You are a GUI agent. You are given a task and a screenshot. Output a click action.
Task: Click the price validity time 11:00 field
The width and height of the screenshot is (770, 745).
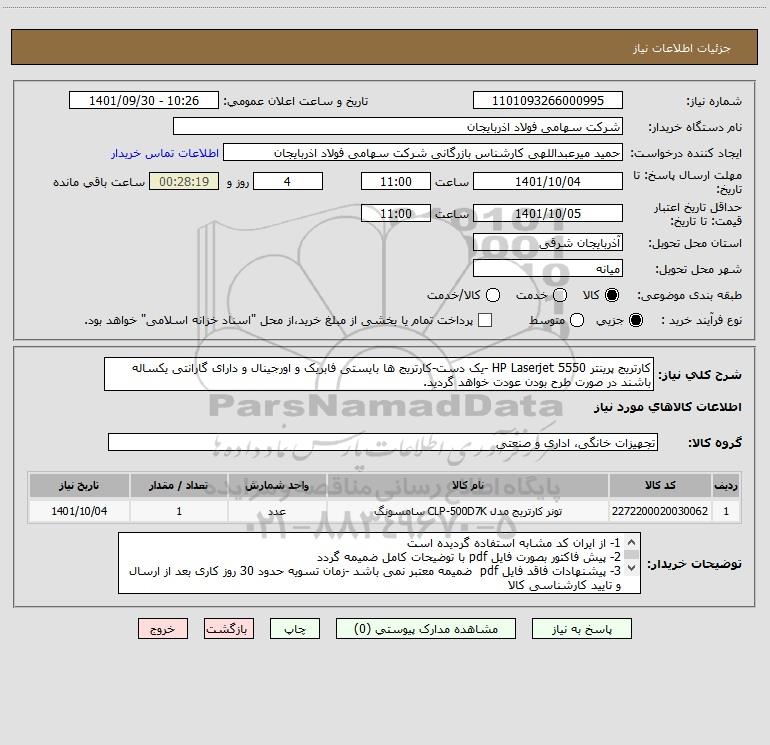point(396,214)
